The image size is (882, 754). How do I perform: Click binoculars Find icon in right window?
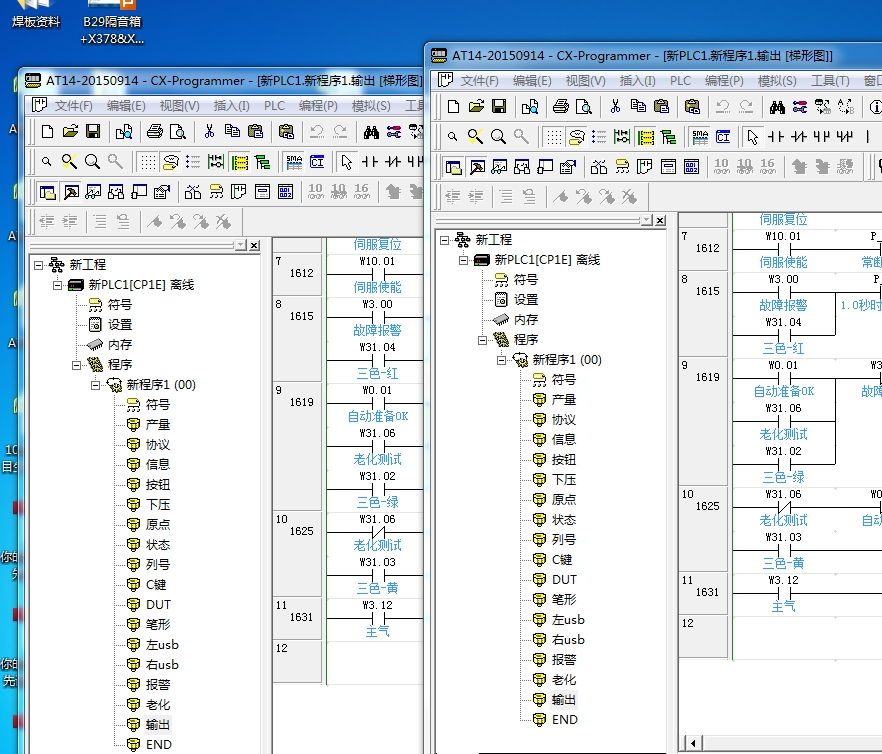pos(777,106)
